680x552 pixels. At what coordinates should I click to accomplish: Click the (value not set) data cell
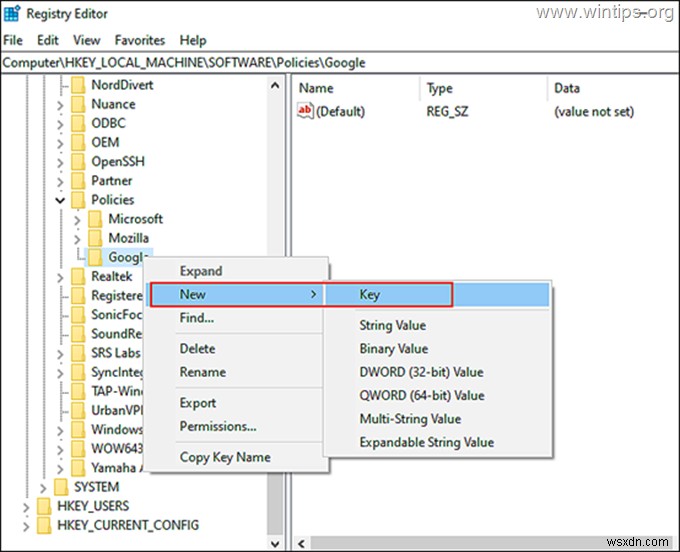pos(594,111)
